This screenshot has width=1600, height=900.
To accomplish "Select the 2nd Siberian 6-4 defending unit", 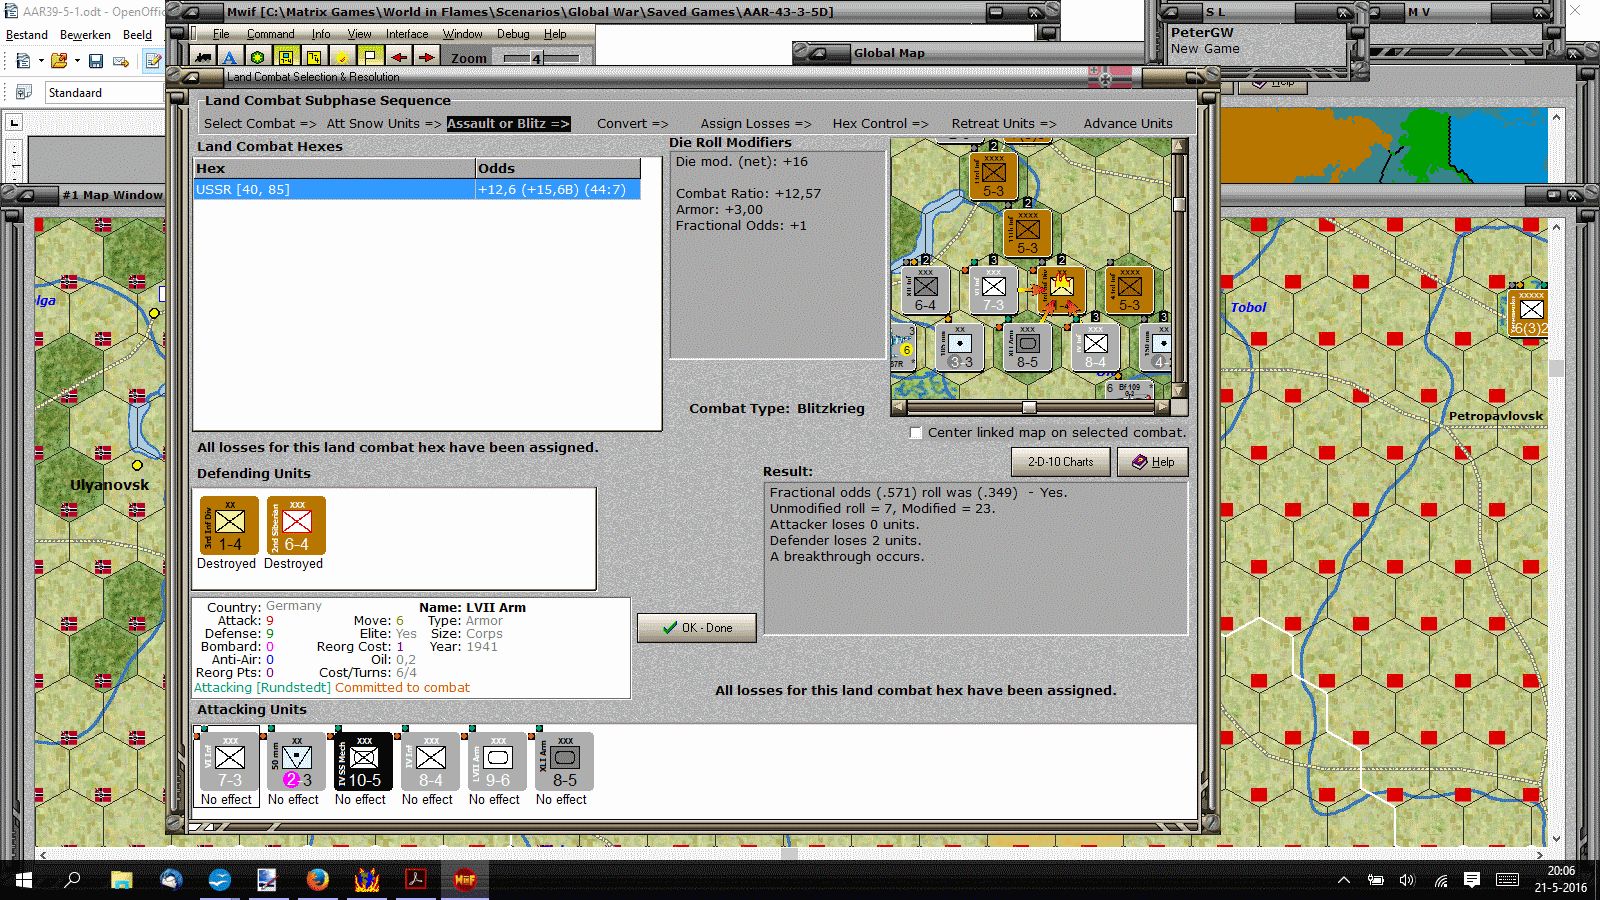I will coord(296,525).
